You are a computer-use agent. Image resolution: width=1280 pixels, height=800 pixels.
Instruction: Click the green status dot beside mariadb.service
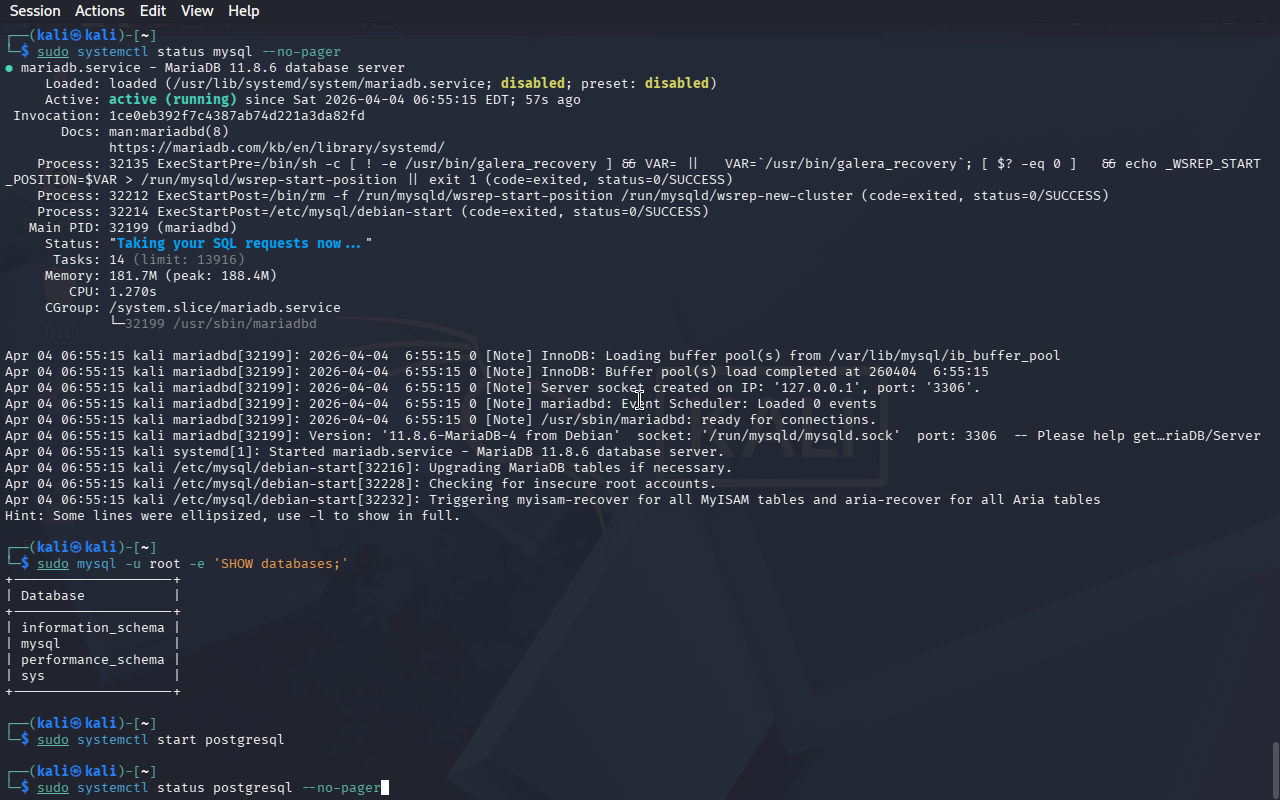click(x=9, y=68)
